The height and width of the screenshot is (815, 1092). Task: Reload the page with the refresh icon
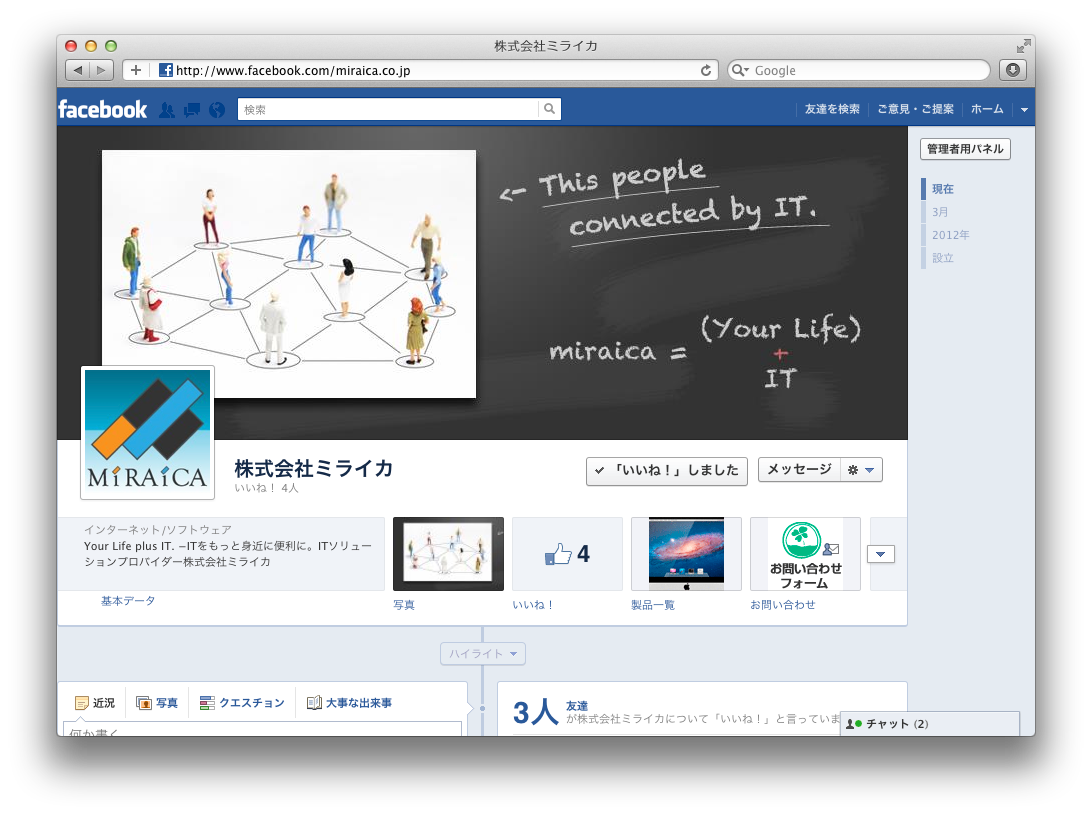pos(705,70)
